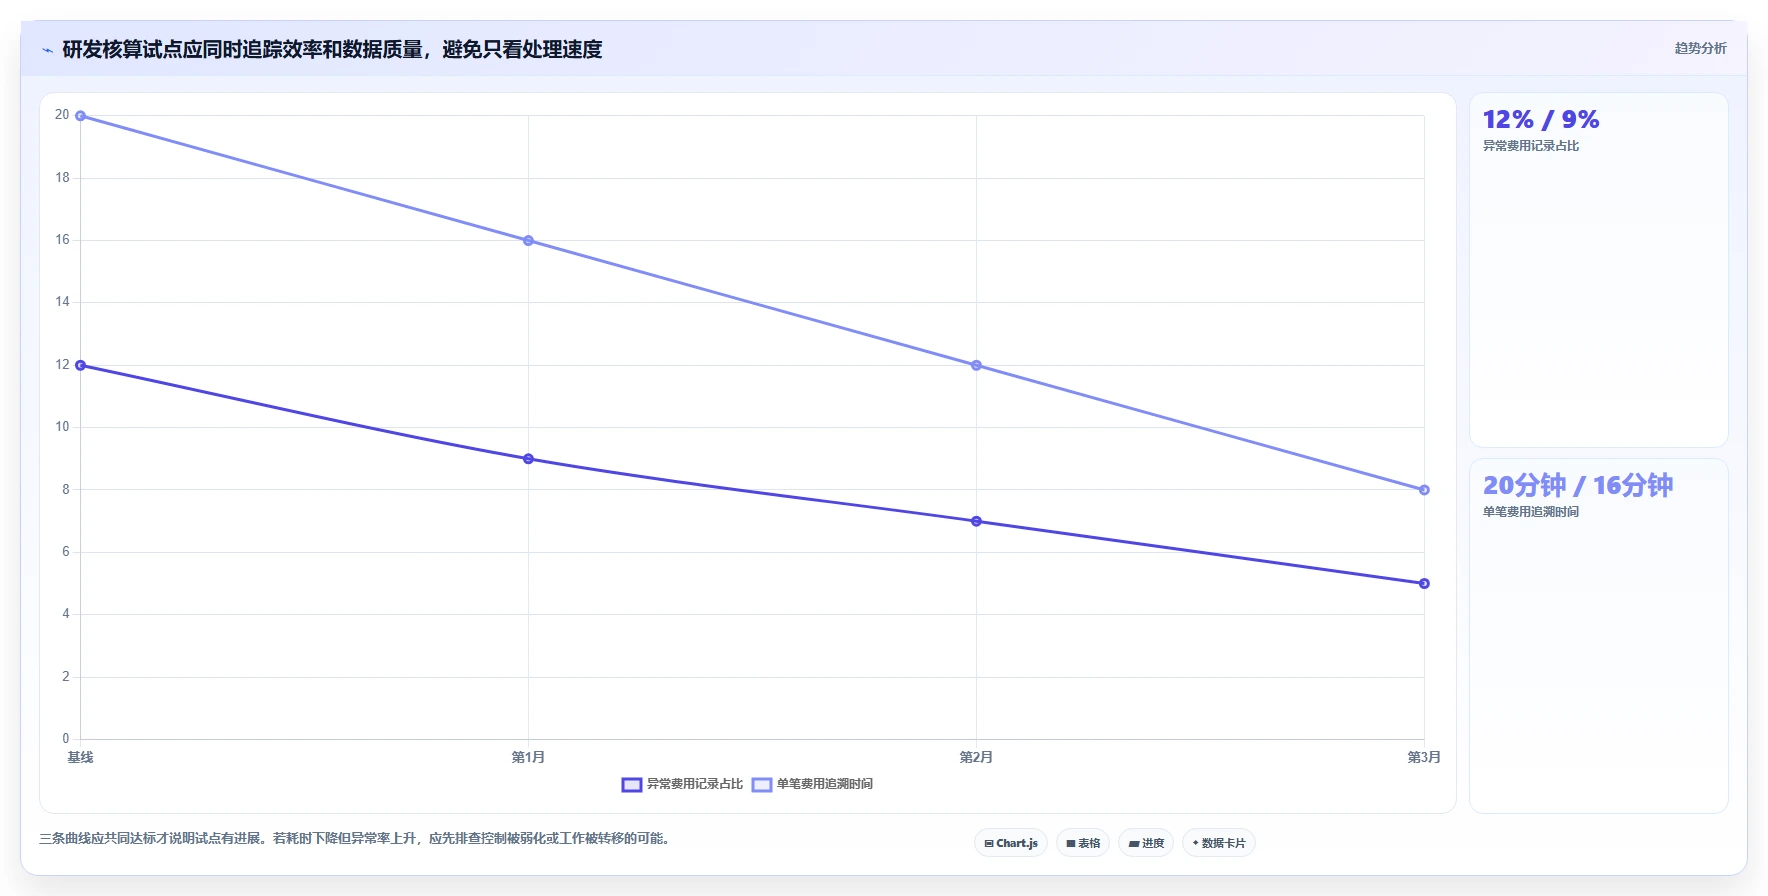Click the trend icon before the title

pyautogui.click(x=47, y=50)
